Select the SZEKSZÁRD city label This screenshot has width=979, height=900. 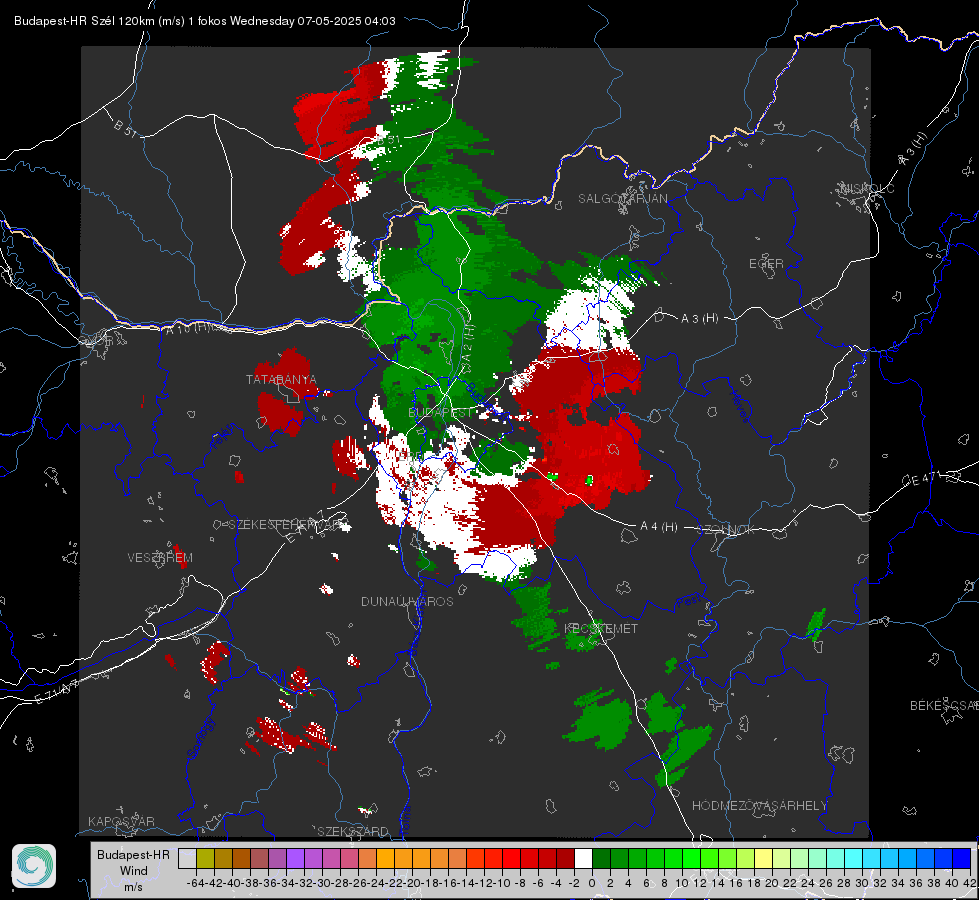coord(353,831)
